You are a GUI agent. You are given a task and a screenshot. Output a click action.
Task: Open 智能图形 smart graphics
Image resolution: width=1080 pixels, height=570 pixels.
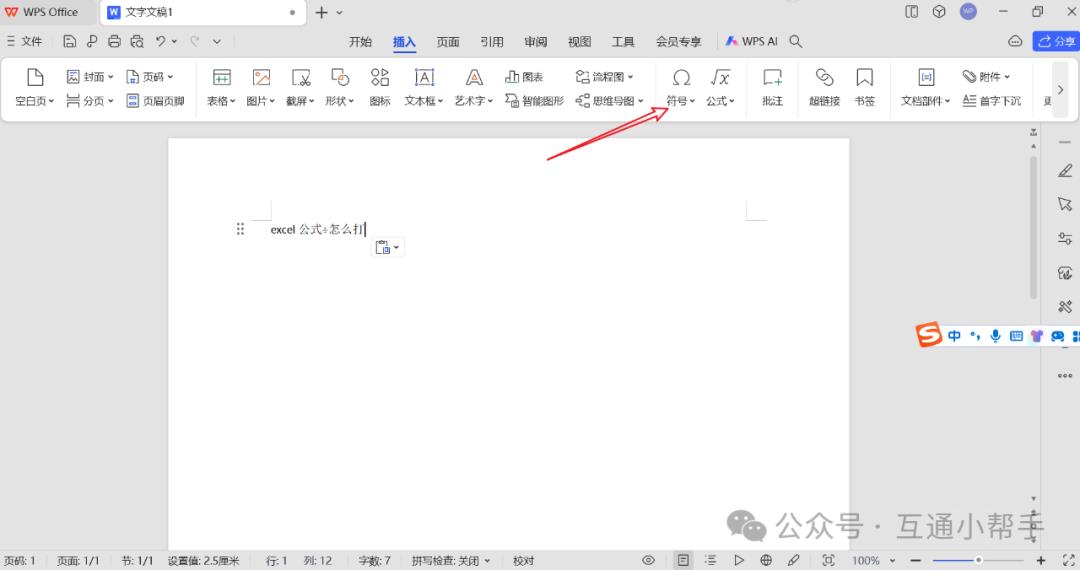tap(534, 101)
